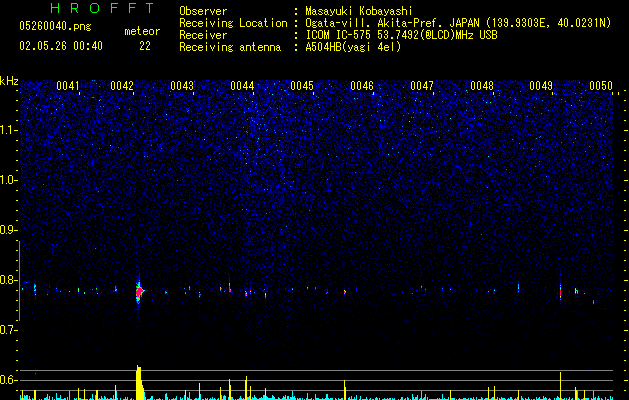Click the 0043 time marker
Screen dimensions: 629x400
point(182,86)
